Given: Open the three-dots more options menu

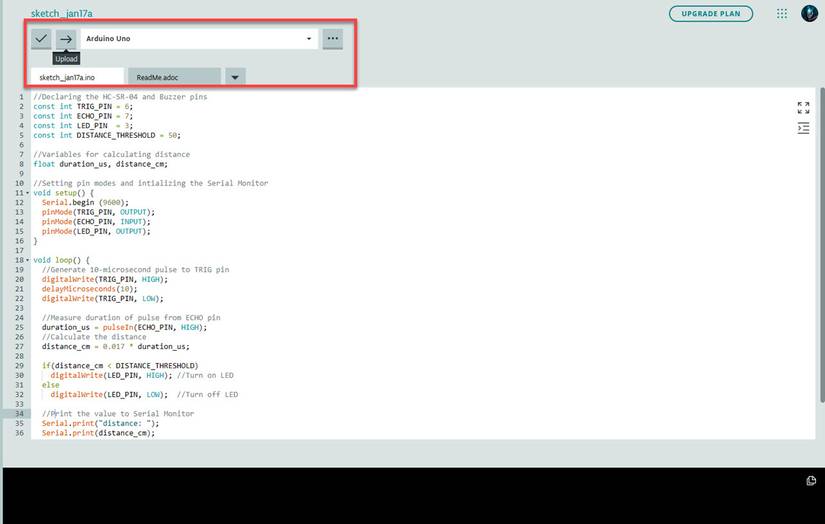Looking at the screenshot, I should (x=333, y=38).
